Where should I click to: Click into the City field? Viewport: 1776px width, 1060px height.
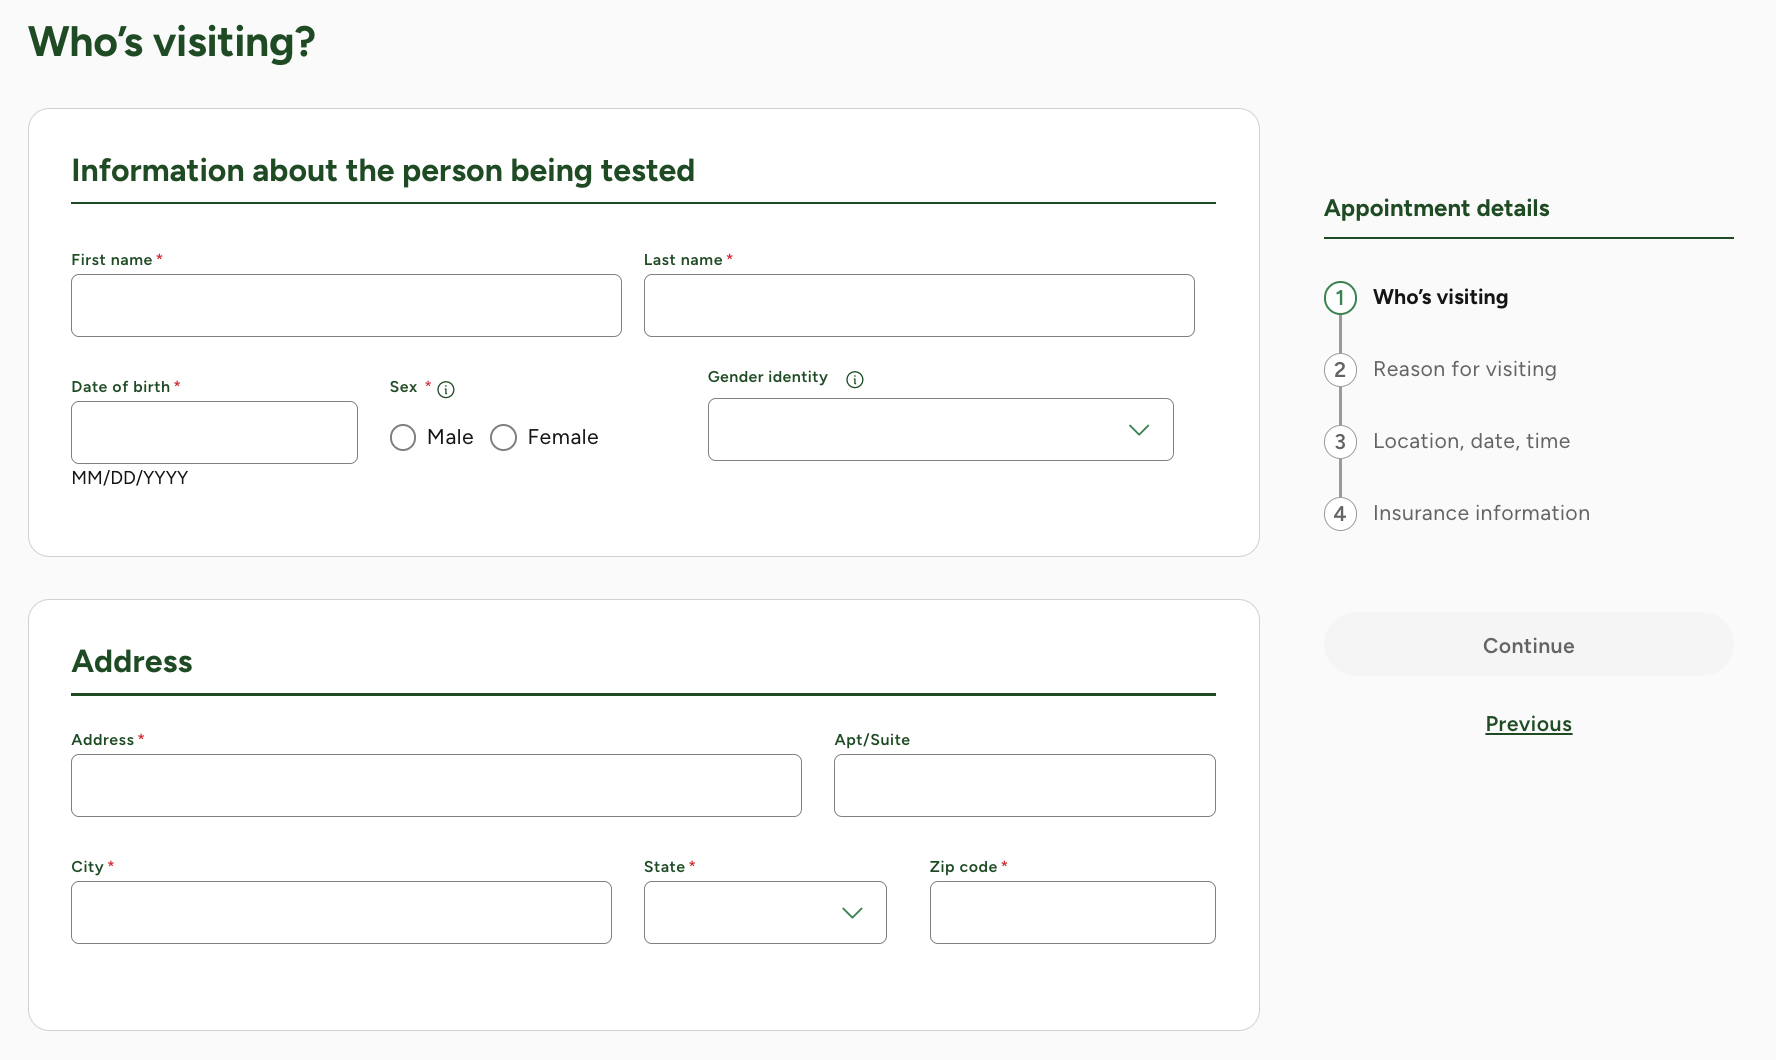pos(341,913)
